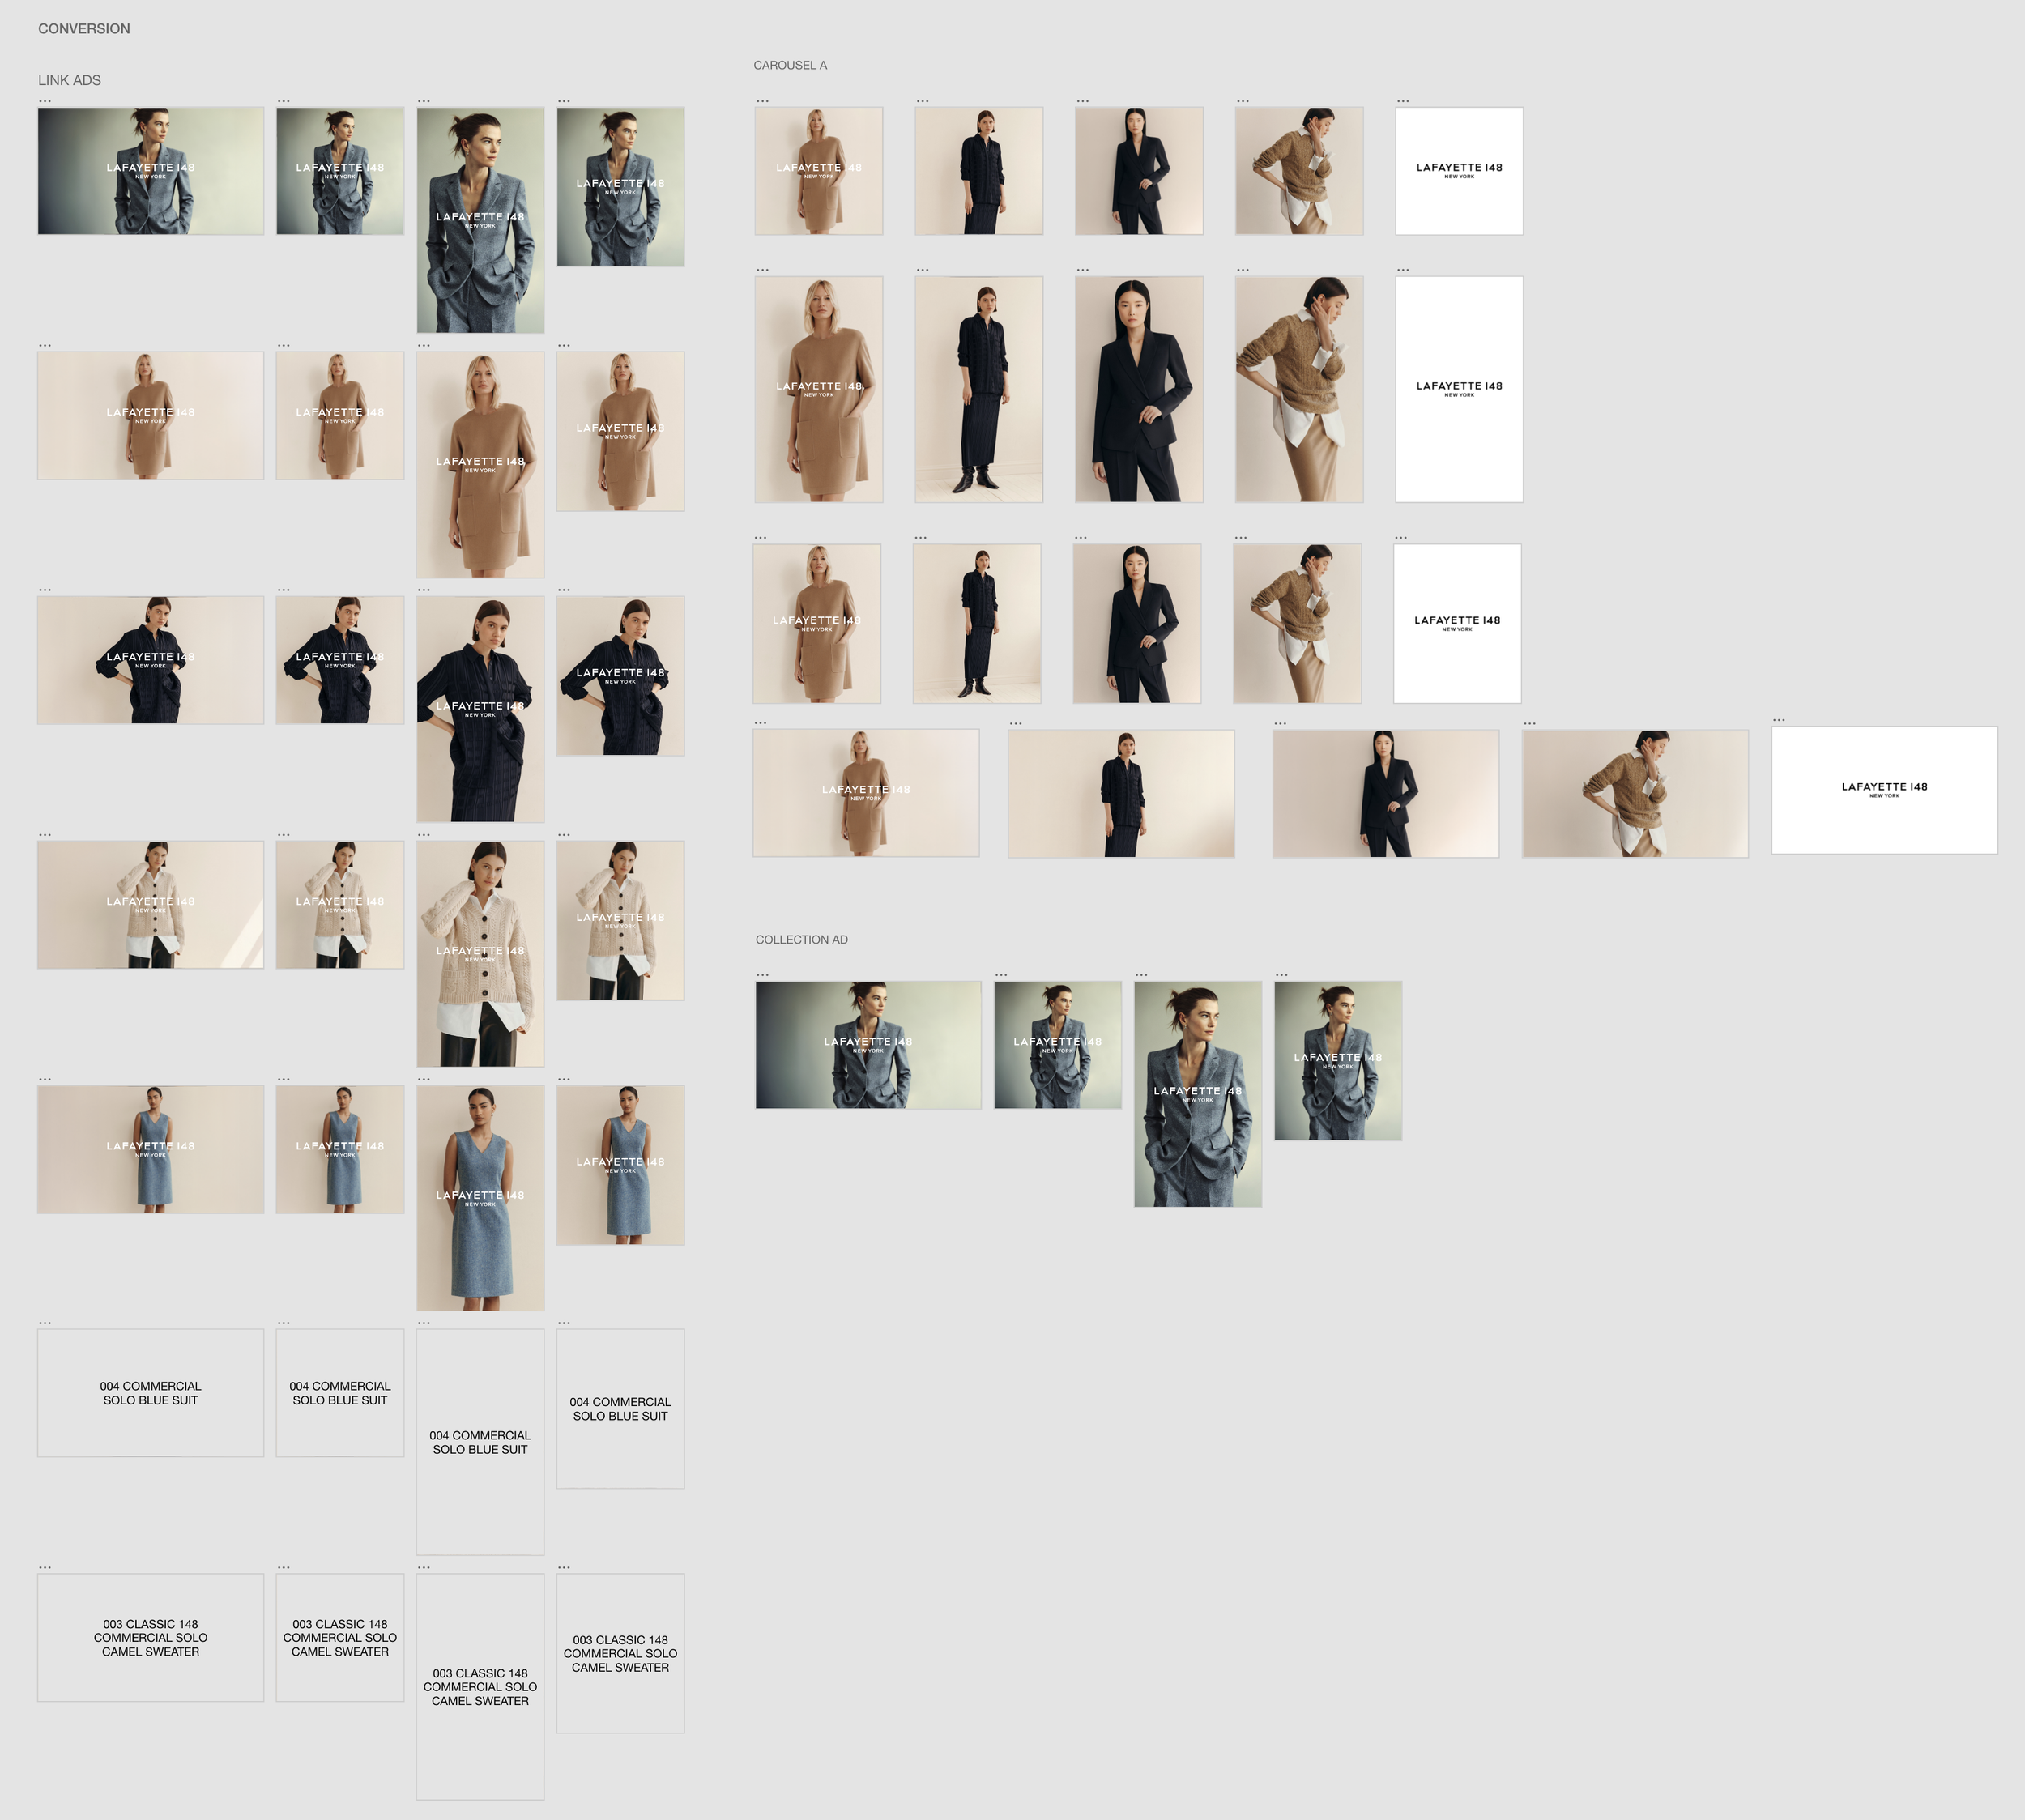2025x1820 pixels.
Task: Select tall portrait blue suit frame in Collection Ad
Action: coord(1197,1094)
